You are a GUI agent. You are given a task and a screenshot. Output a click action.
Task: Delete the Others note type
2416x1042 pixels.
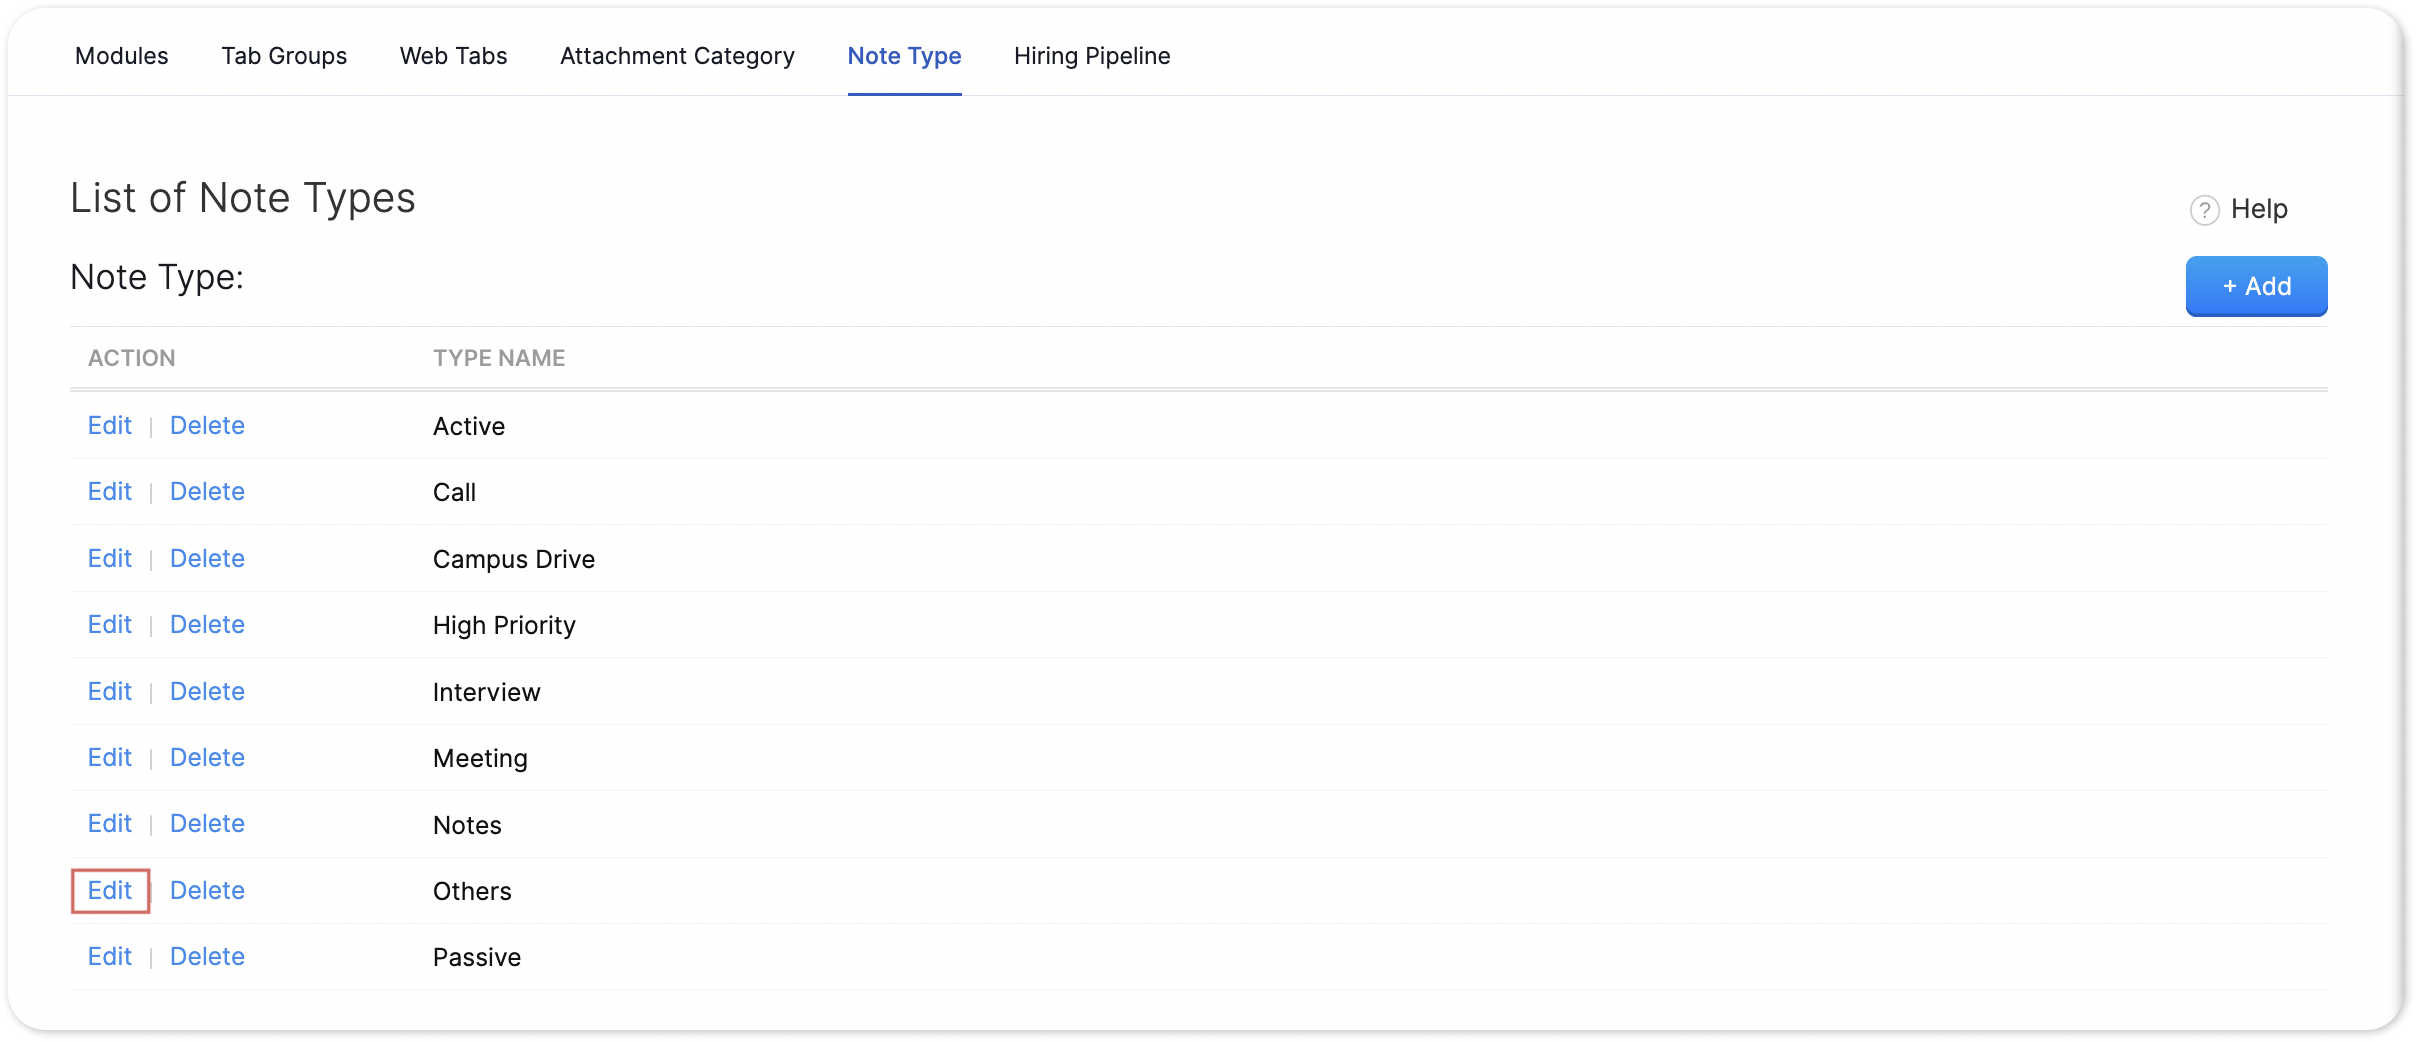207,890
